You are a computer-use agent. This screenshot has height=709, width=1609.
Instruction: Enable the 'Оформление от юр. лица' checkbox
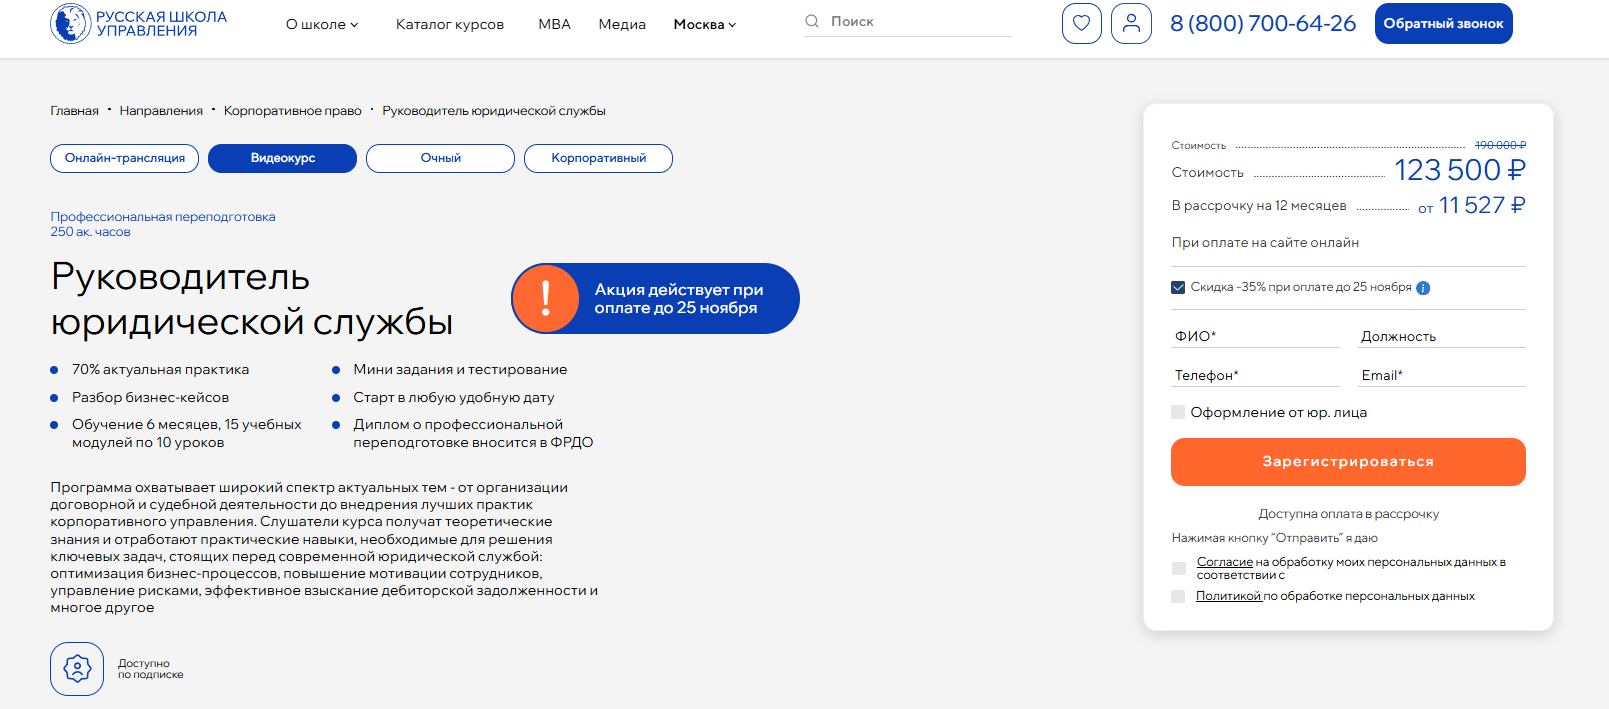(1178, 412)
